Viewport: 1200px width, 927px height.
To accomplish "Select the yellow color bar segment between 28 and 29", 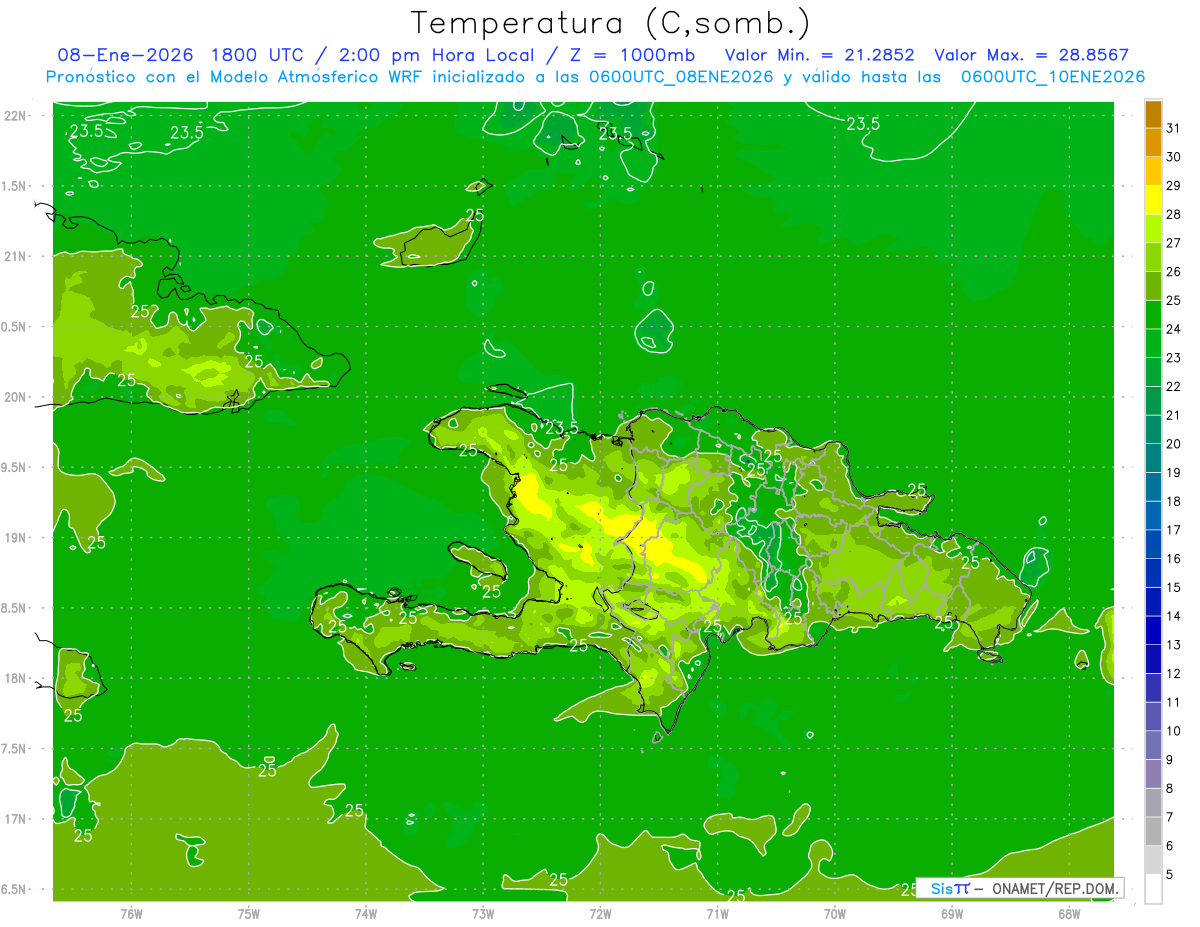I will pyautogui.click(x=1153, y=200).
